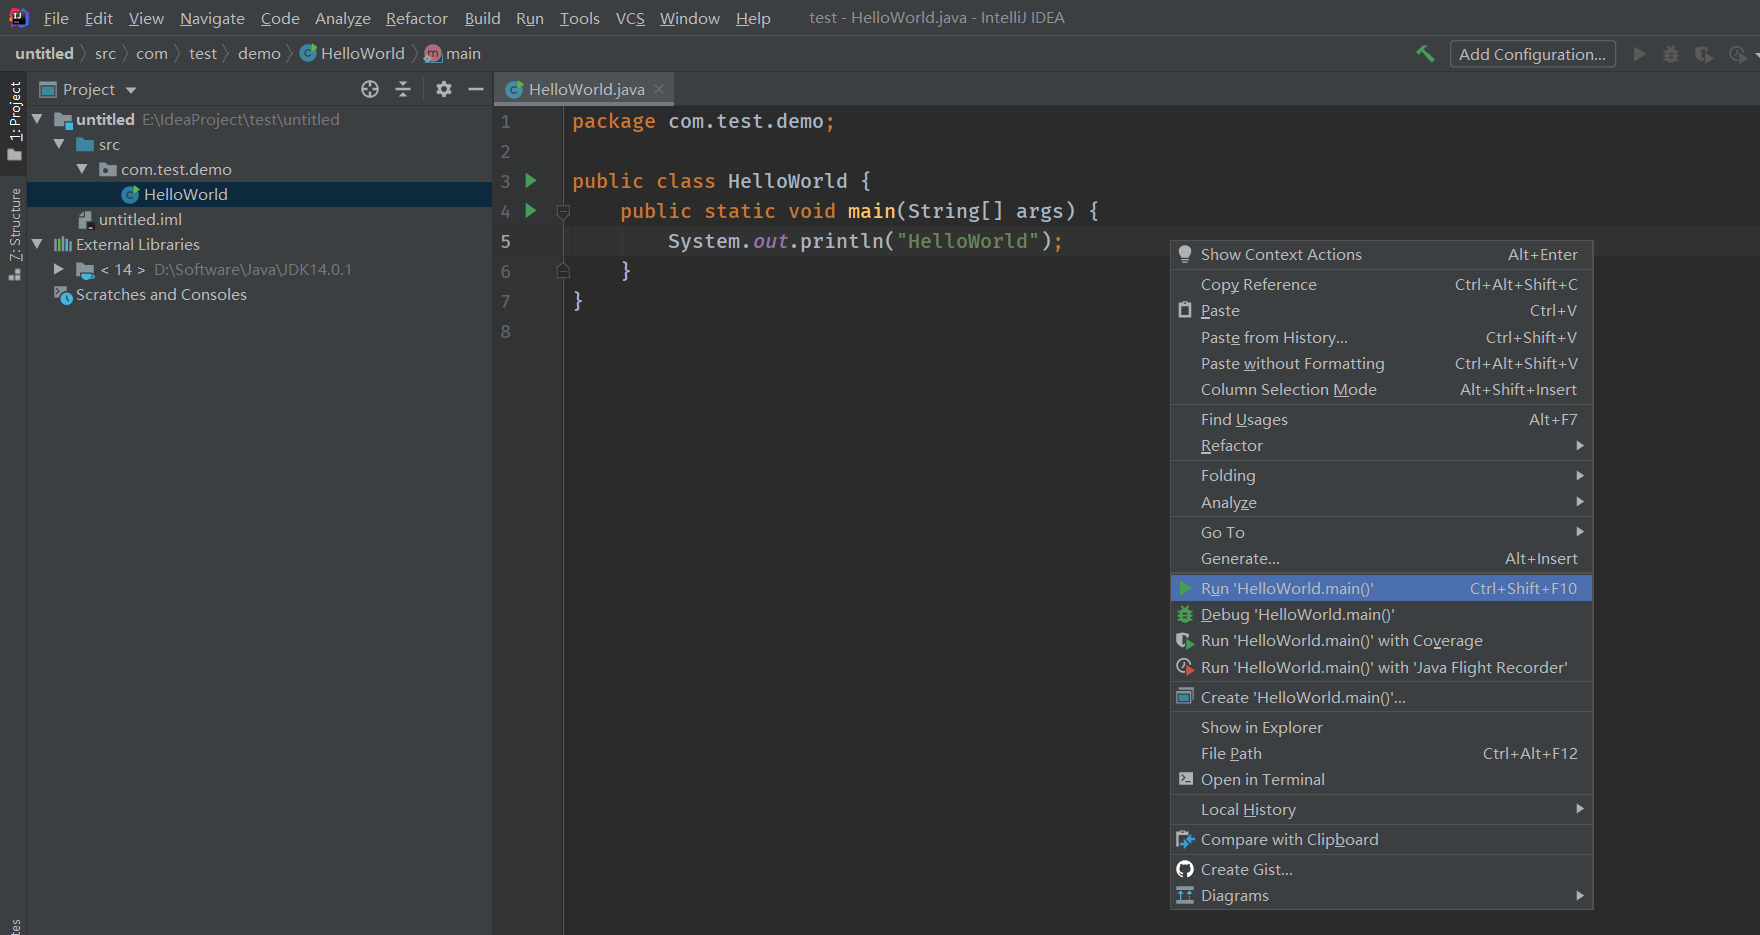This screenshot has height=935, width=1760.
Task: Choose Copy Reference
Action: 1381,285
